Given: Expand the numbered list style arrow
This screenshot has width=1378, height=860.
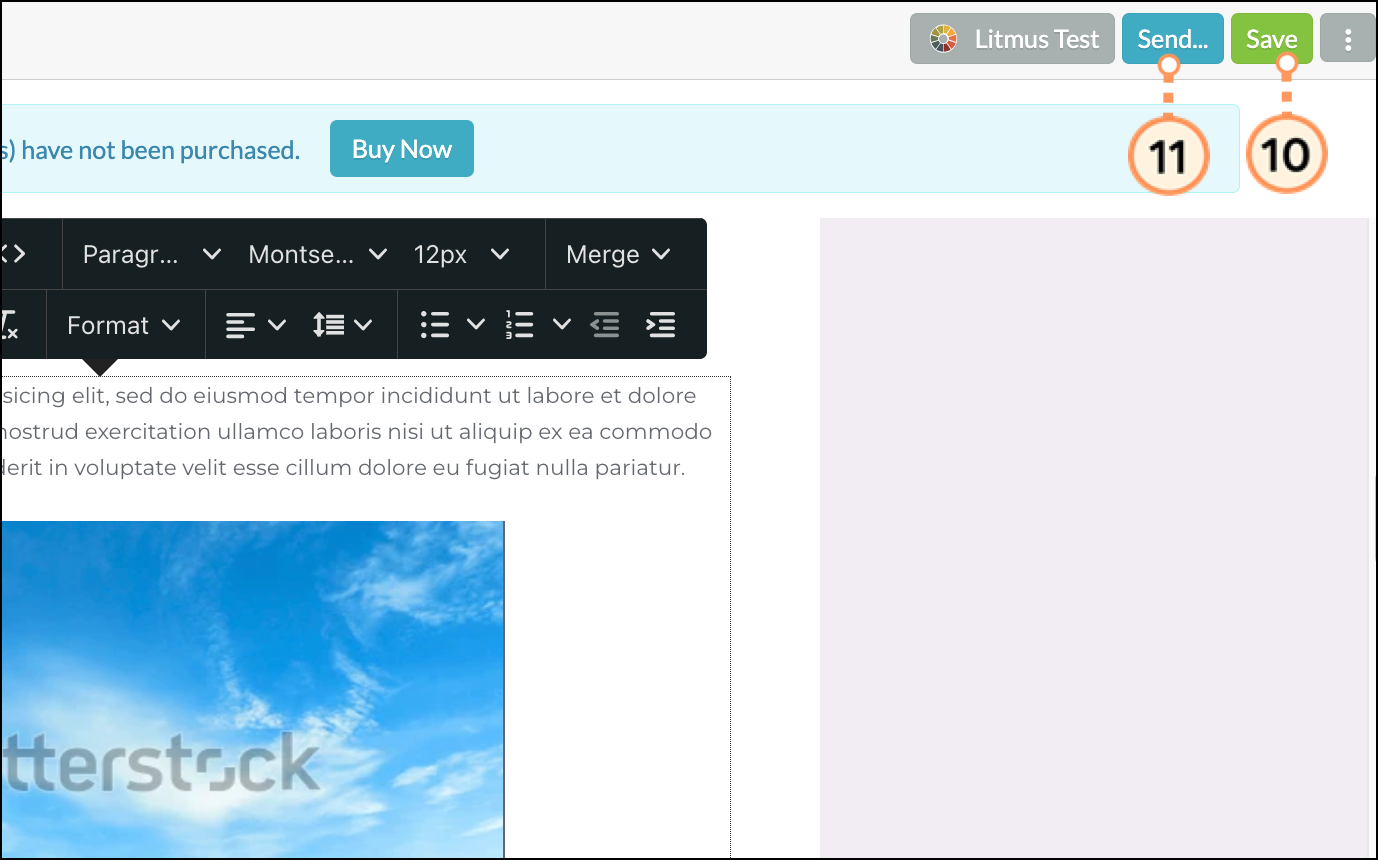Looking at the screenshot, I should [562, 325].
